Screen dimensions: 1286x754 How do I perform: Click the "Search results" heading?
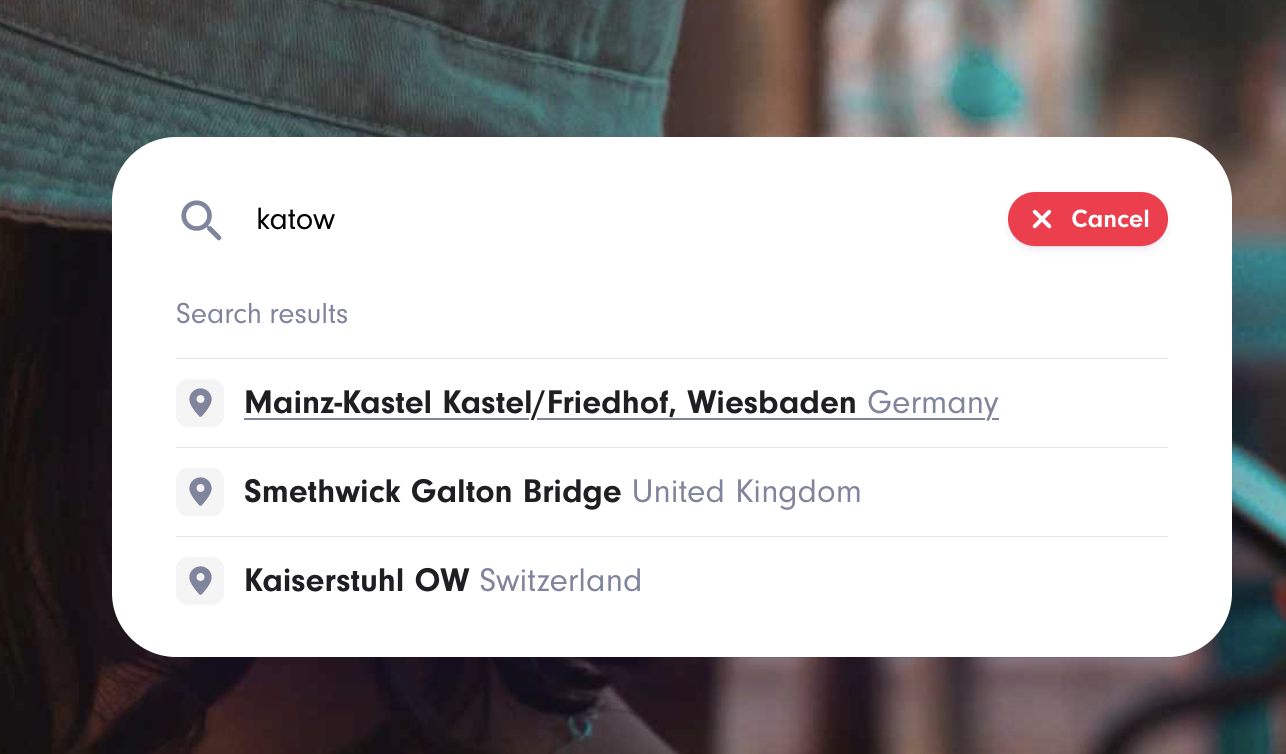[262, 314]
